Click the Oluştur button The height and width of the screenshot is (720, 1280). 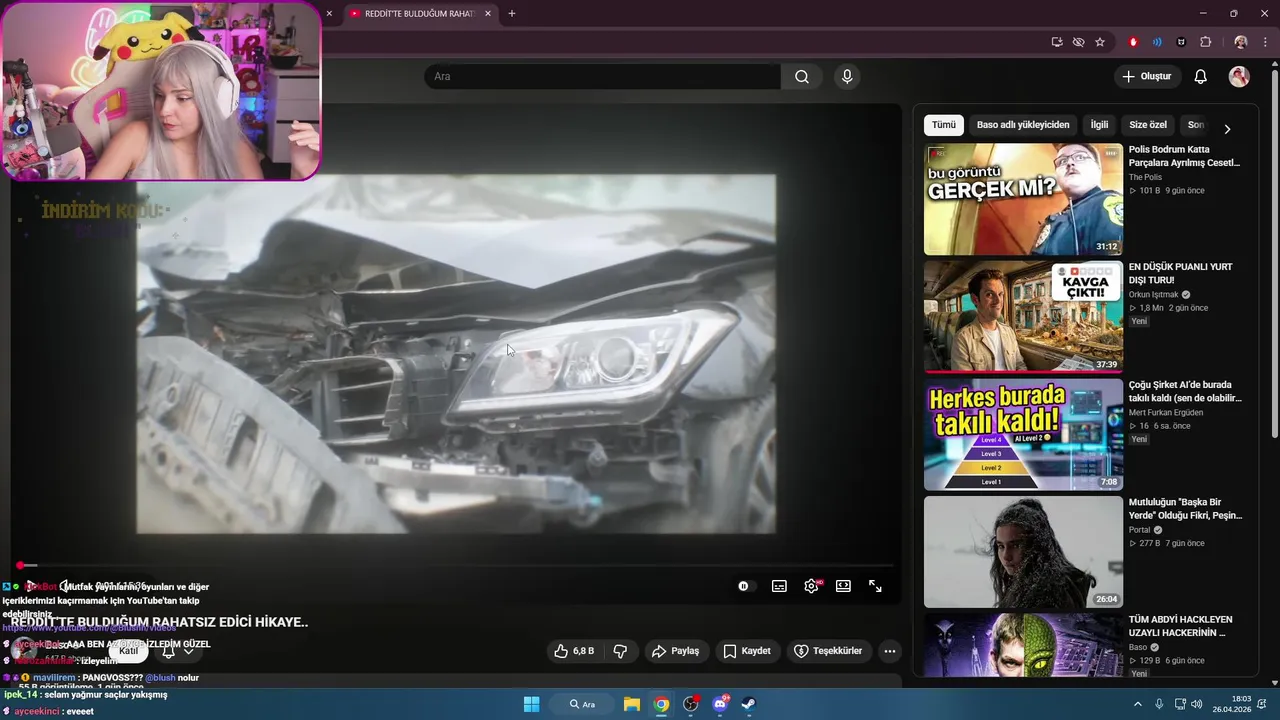click(x=1148, y=77)
